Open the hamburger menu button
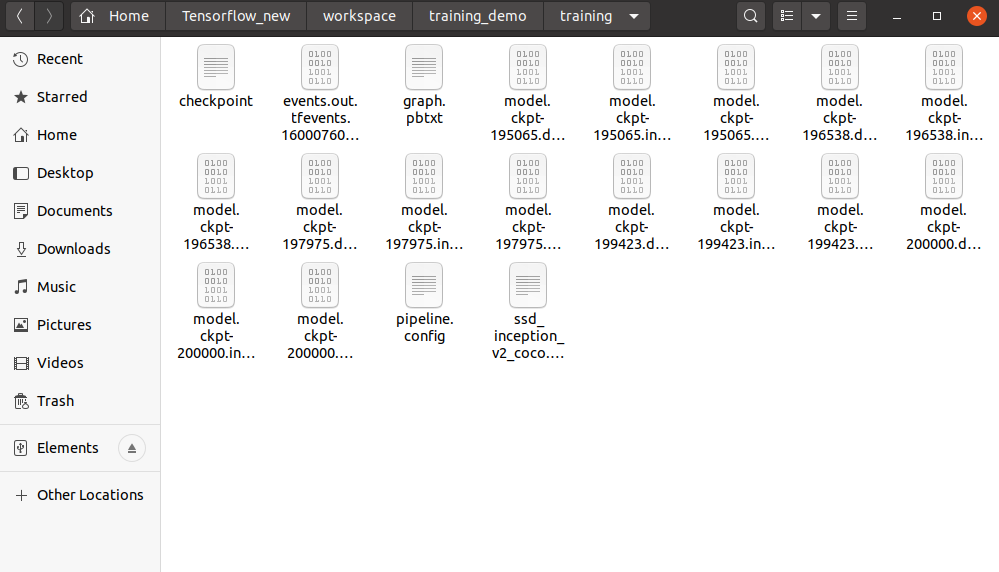The width and height of the screenshot is (999, 572). pos(851,16)
